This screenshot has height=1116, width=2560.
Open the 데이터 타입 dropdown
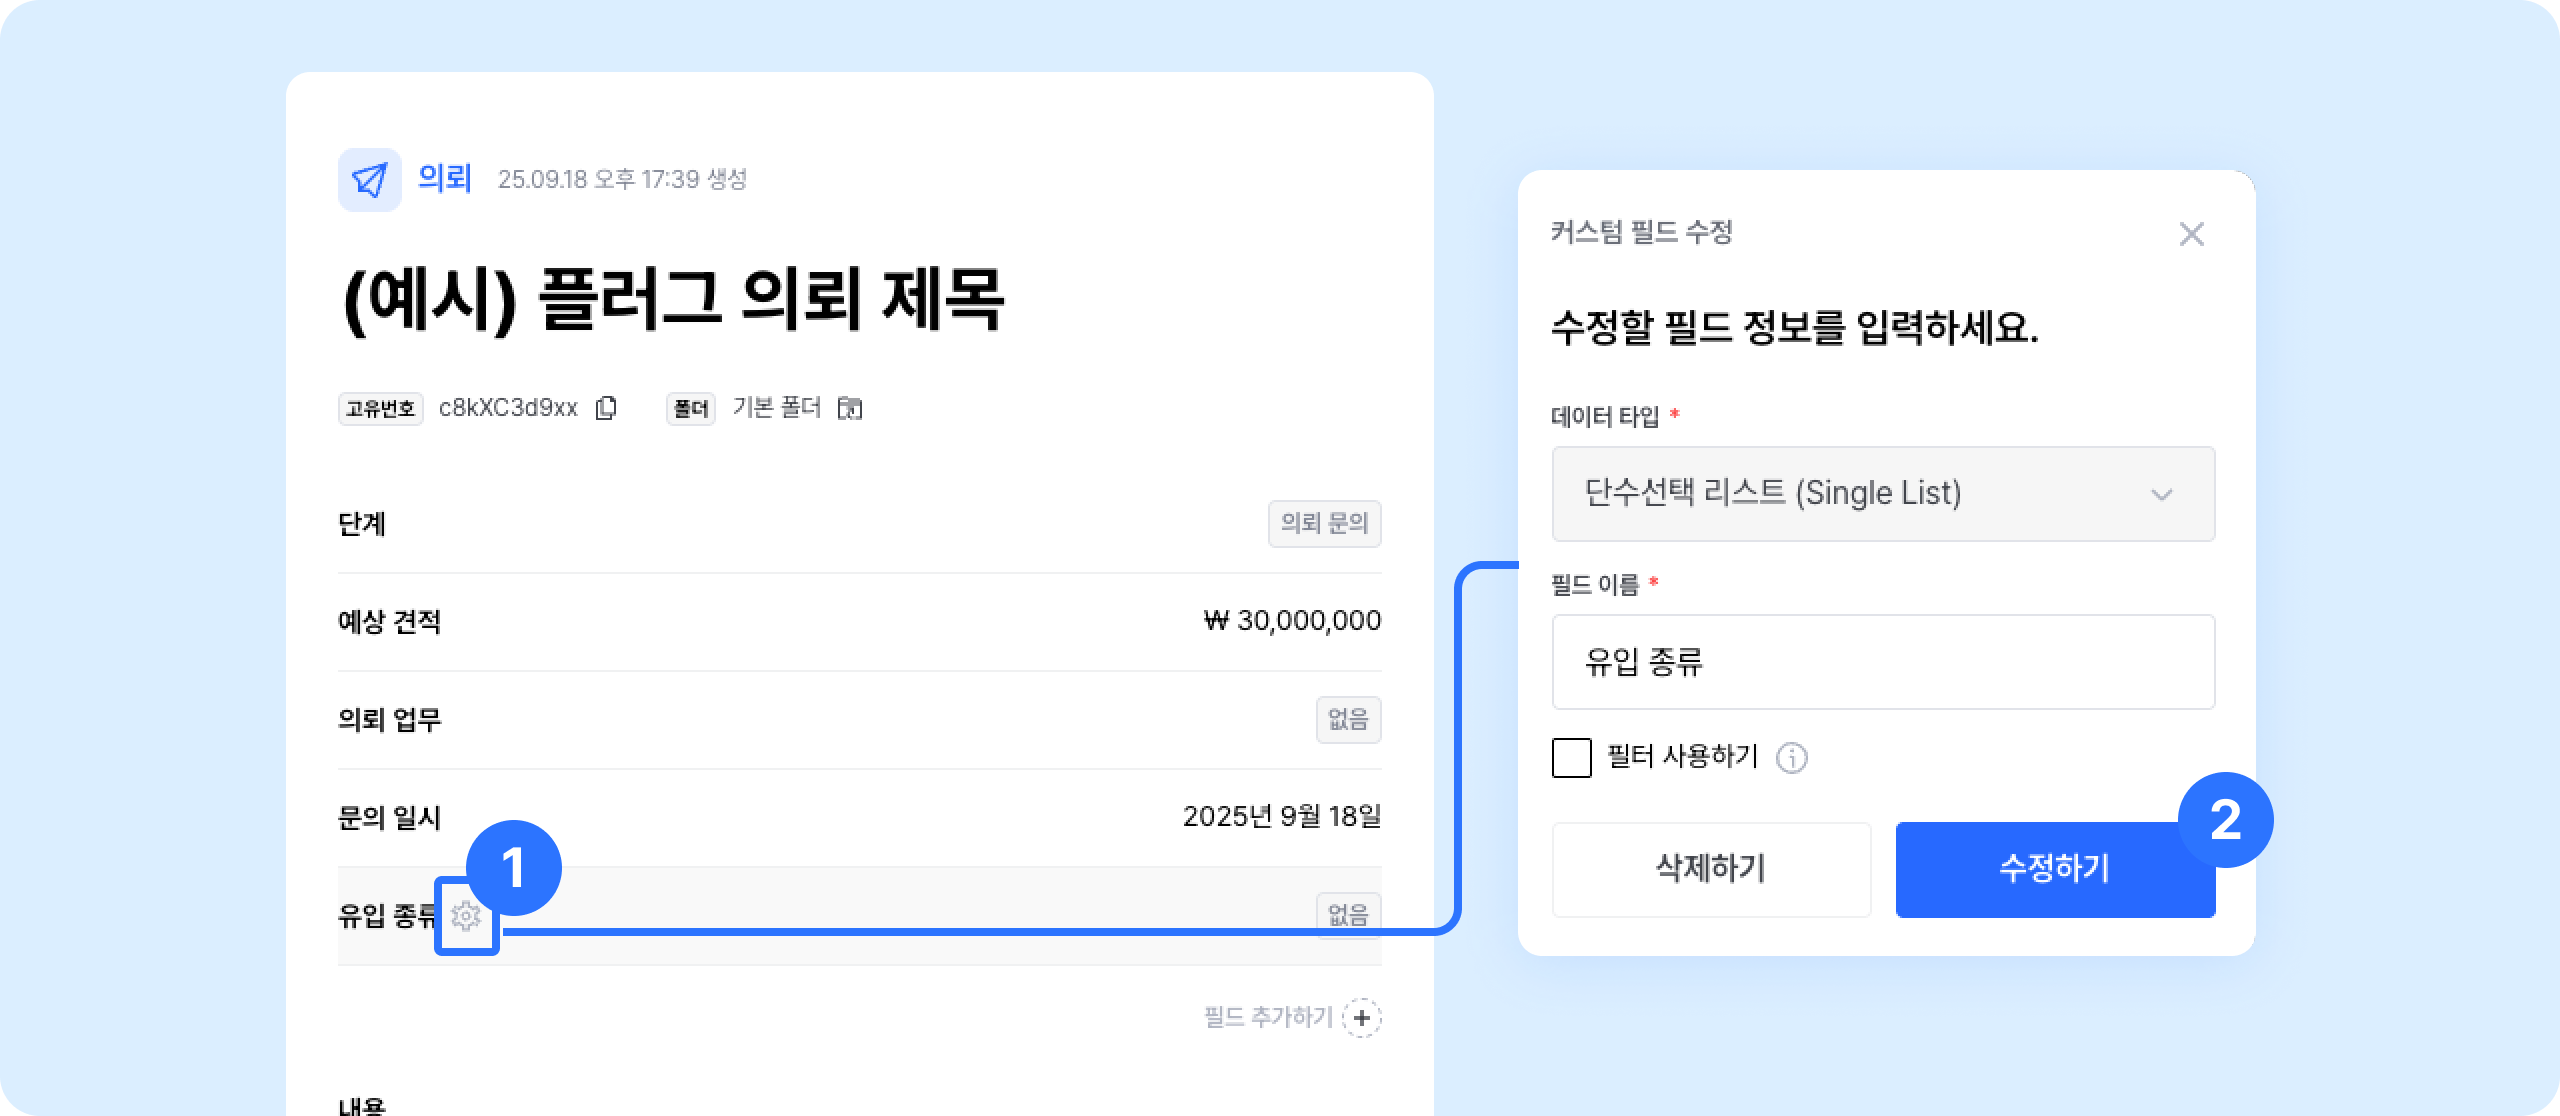click(x=1882, y=494)
